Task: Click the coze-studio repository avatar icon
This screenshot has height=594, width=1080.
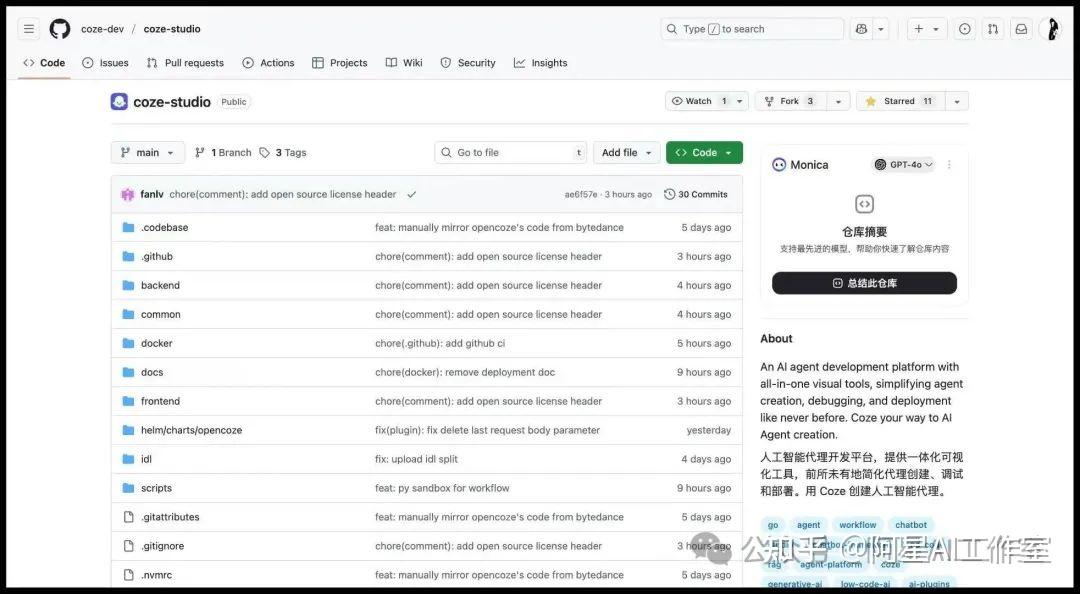Action: click(119, 102)
